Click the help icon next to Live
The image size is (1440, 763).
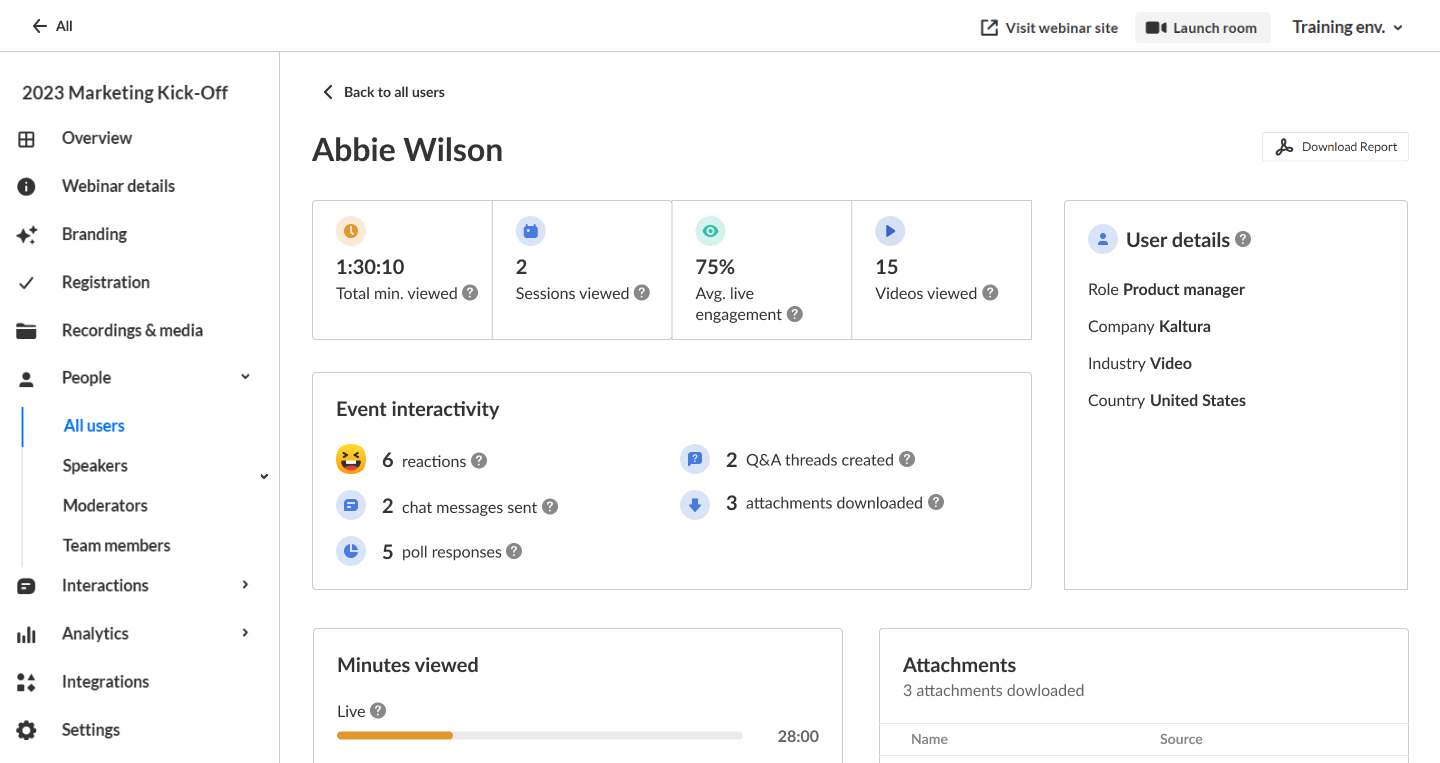[378, 710]
